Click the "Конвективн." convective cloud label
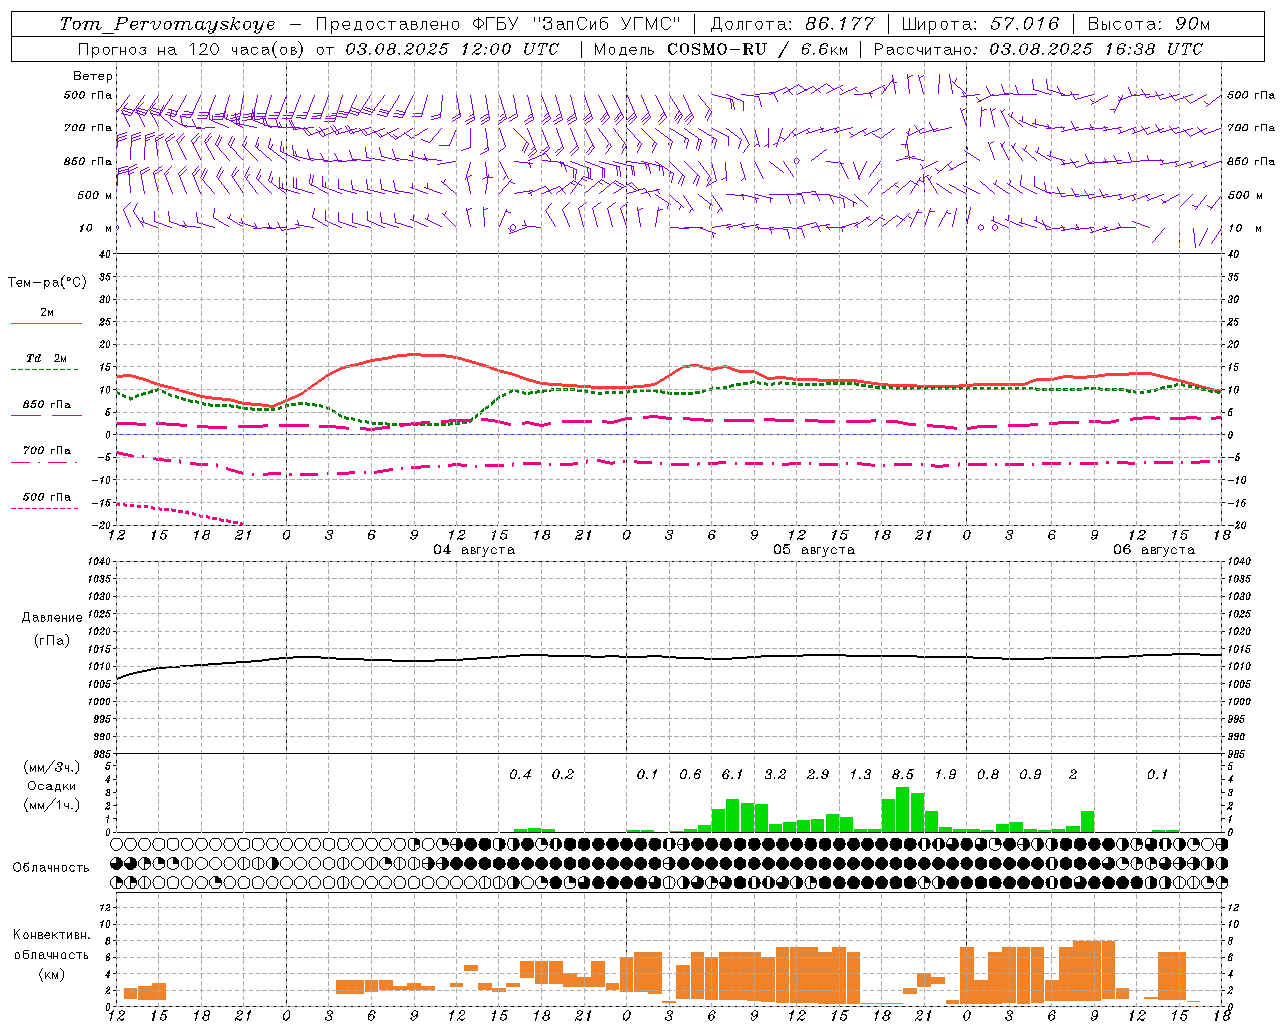1280x1024 pixels. [x=51, y=935]
